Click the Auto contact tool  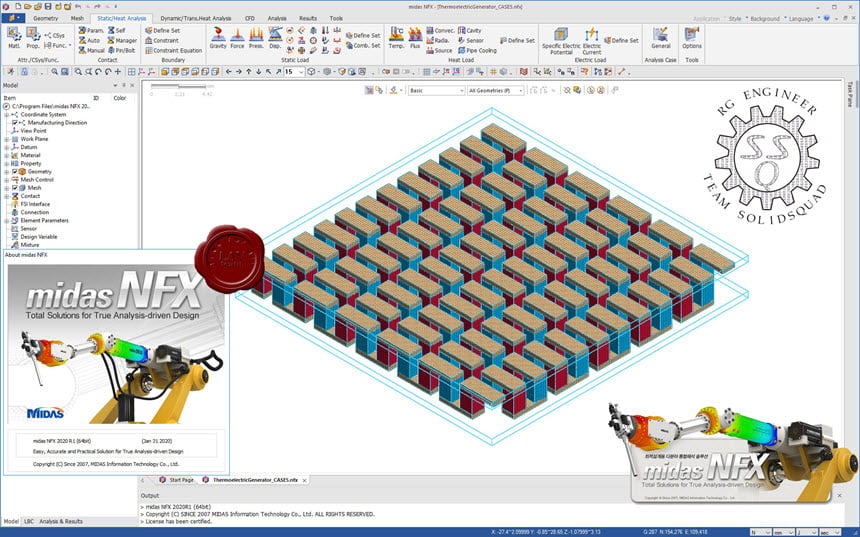pos(89,41)
